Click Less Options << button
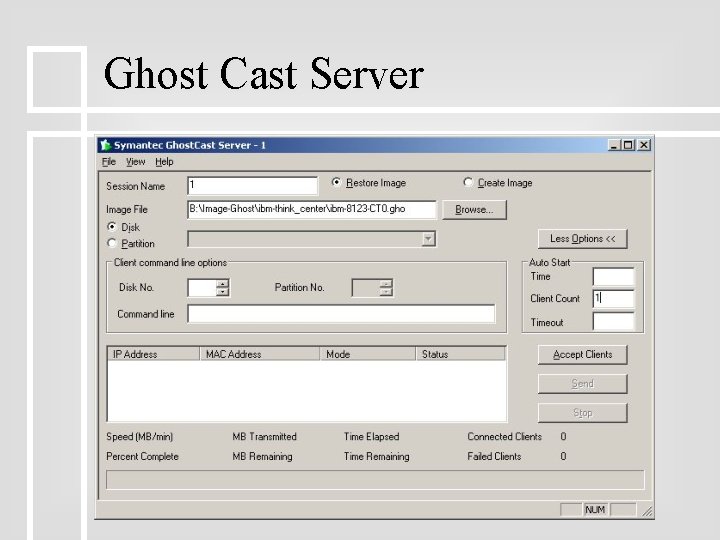720x540 pixels. [582, 239]
